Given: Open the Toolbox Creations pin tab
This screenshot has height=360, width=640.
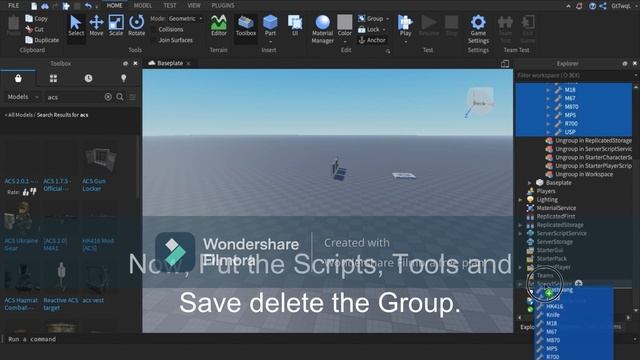Looking at the screenshot, I should (123, 78).
